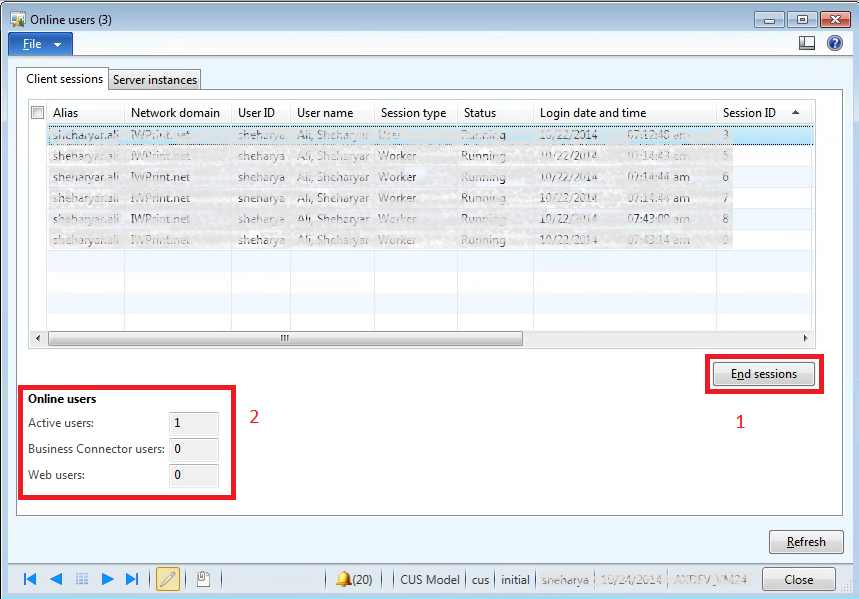Screen dimensions: 859x599
Task: Open grid view icon in status bar
Action: [x=82, y=579]
